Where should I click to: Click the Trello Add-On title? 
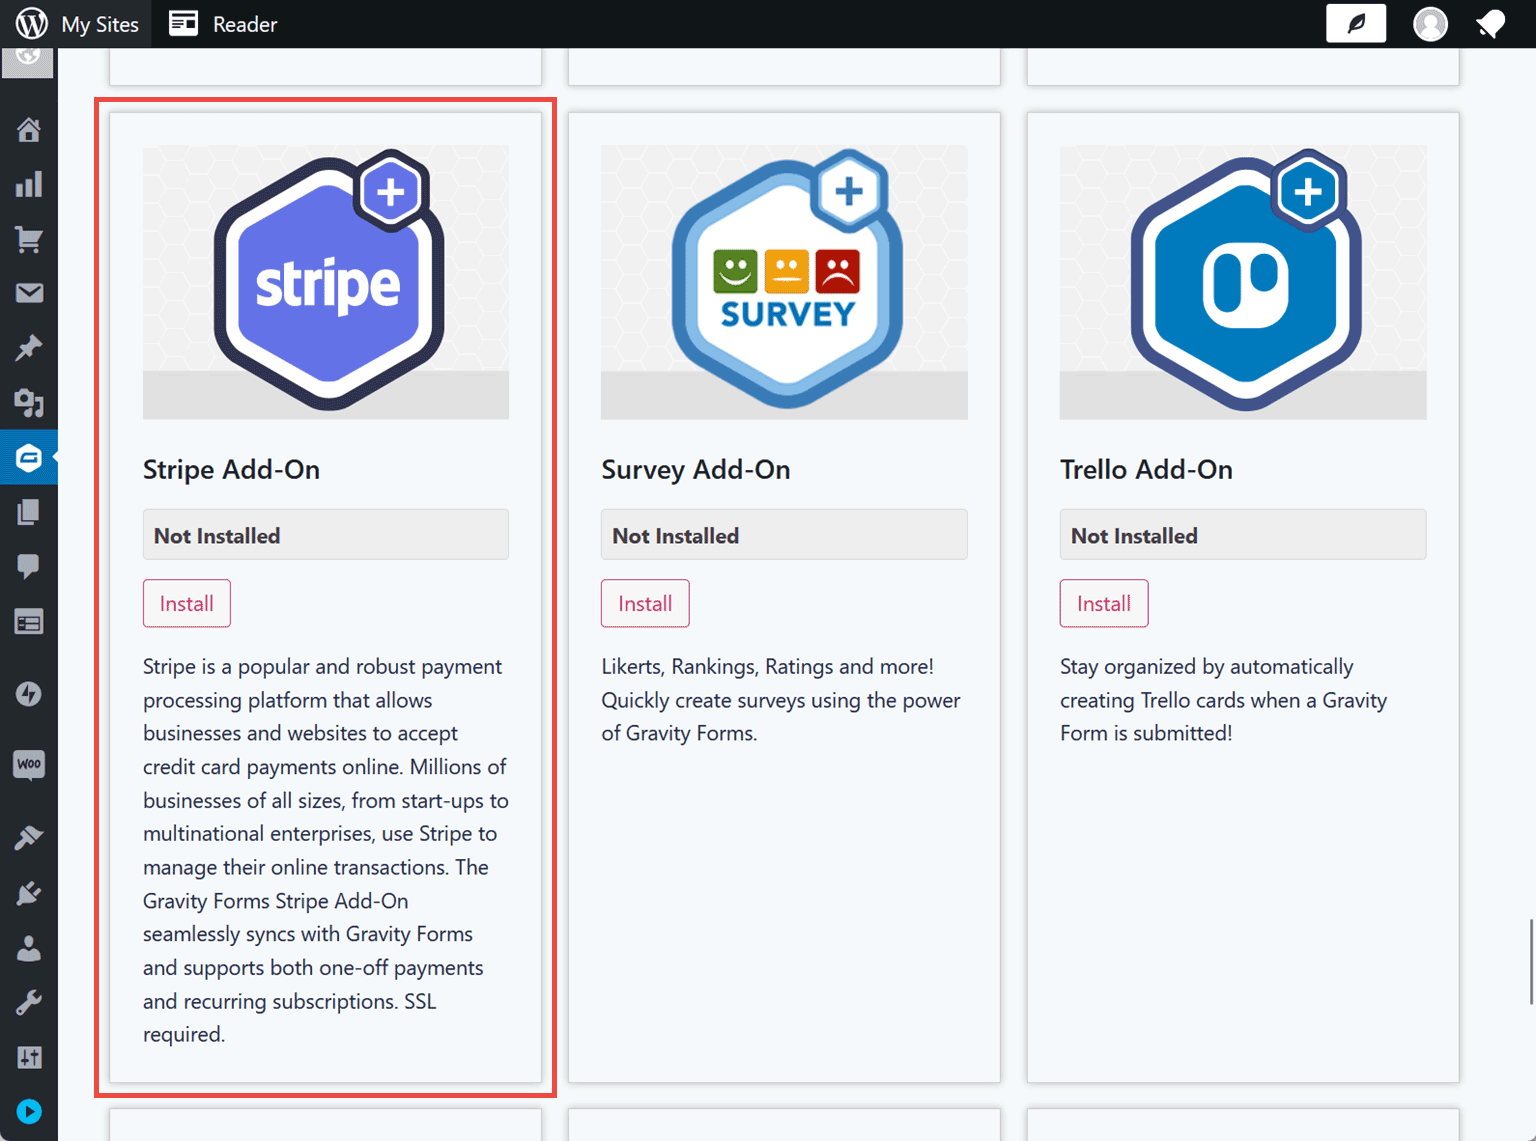click(1146, 469)
